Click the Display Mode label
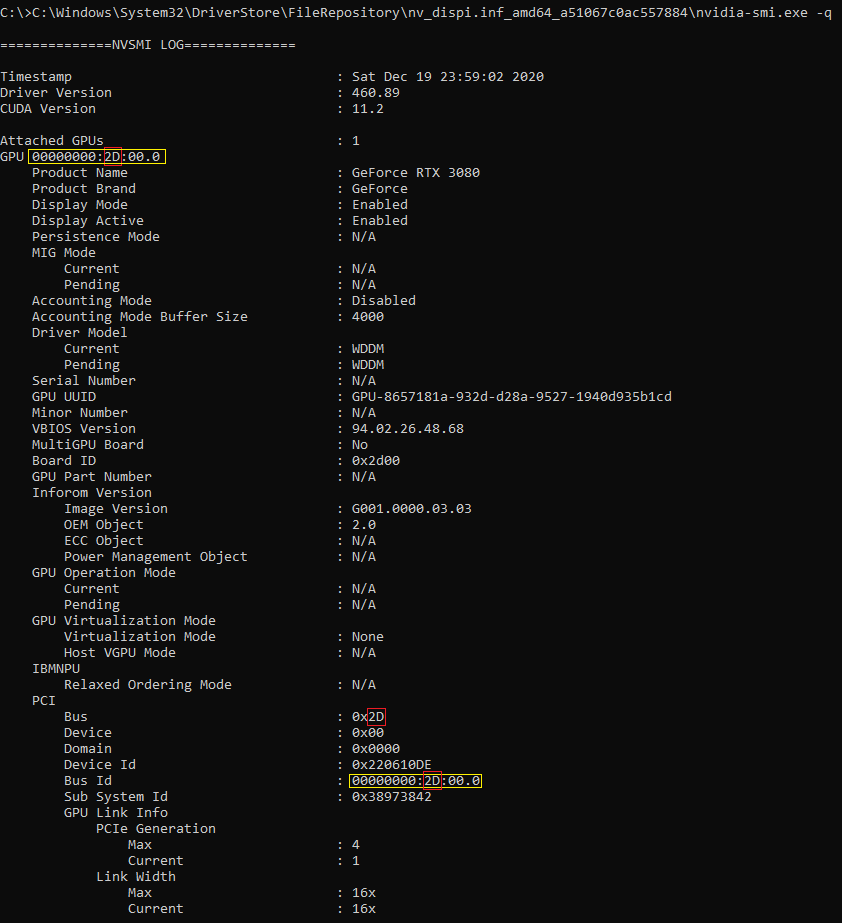The height and width of the screenshot is (923, 842). [79, 204]
